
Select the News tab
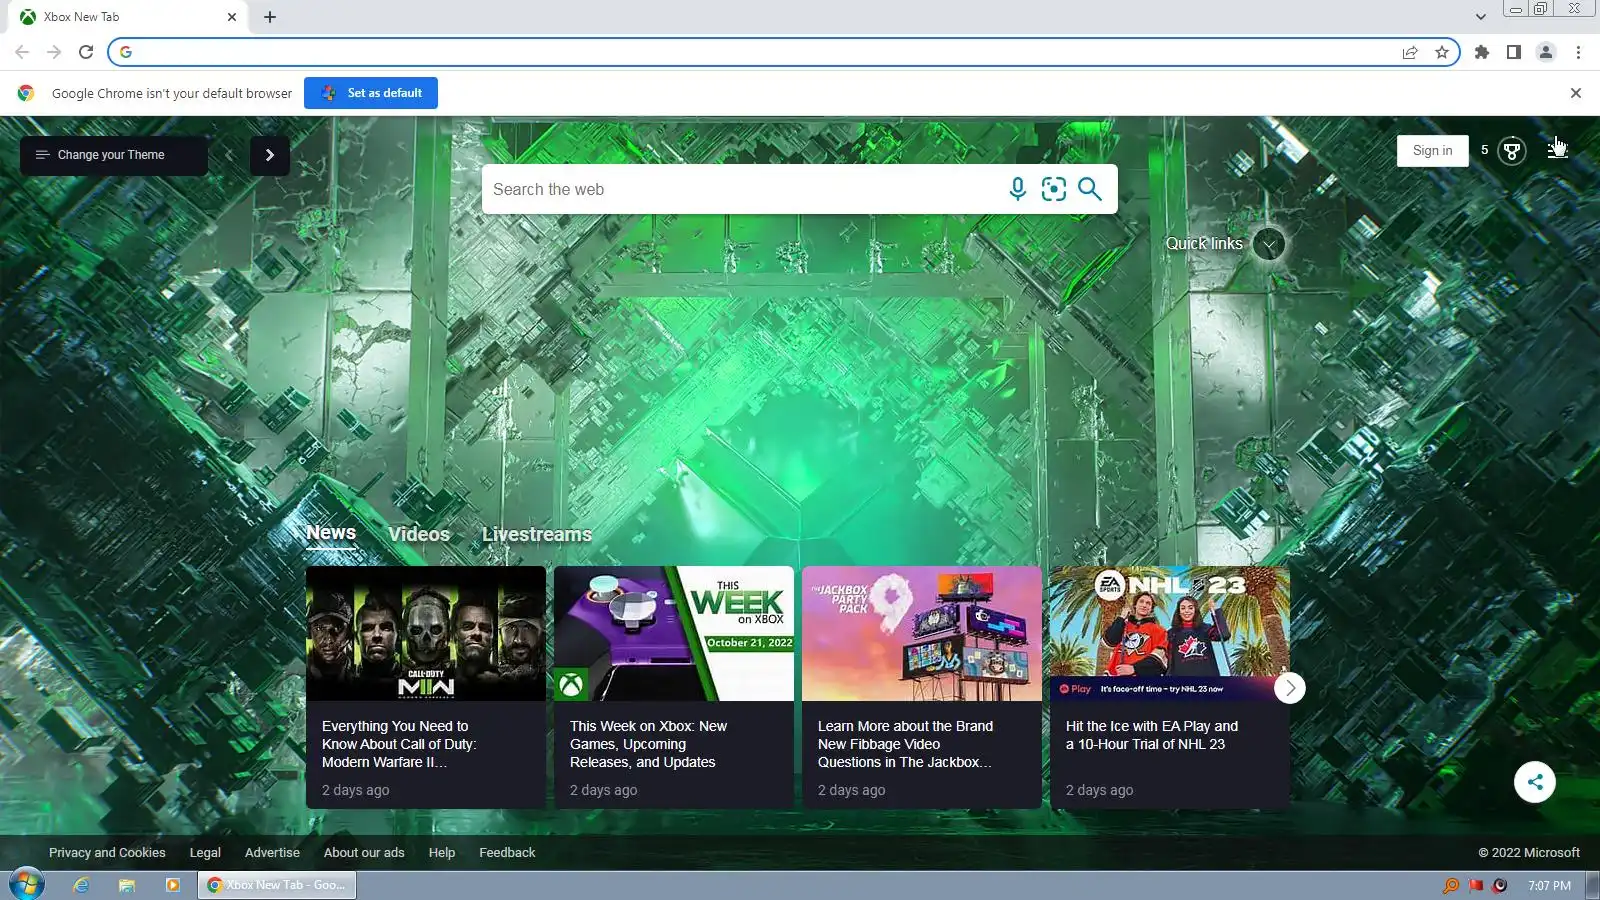tap(331, 533)
